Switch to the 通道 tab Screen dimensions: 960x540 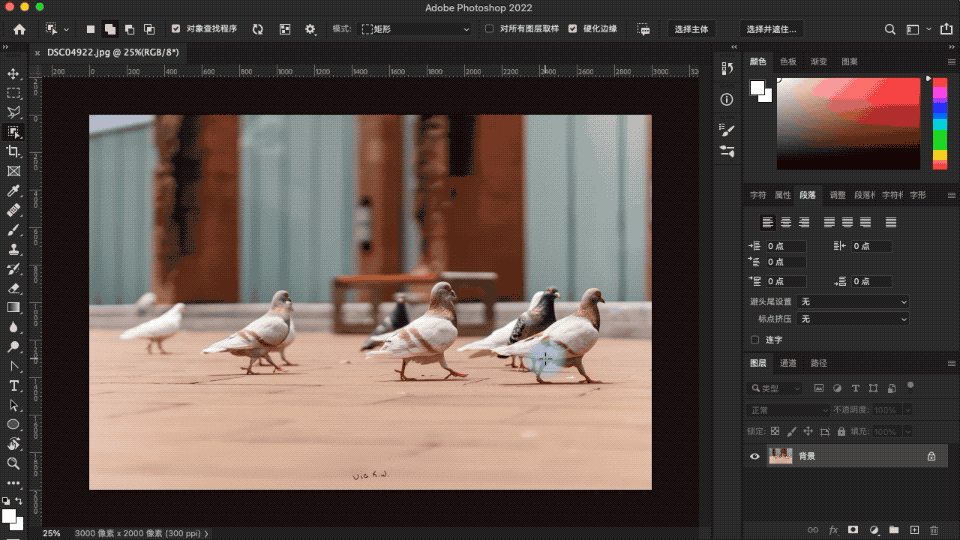(789, 363)
